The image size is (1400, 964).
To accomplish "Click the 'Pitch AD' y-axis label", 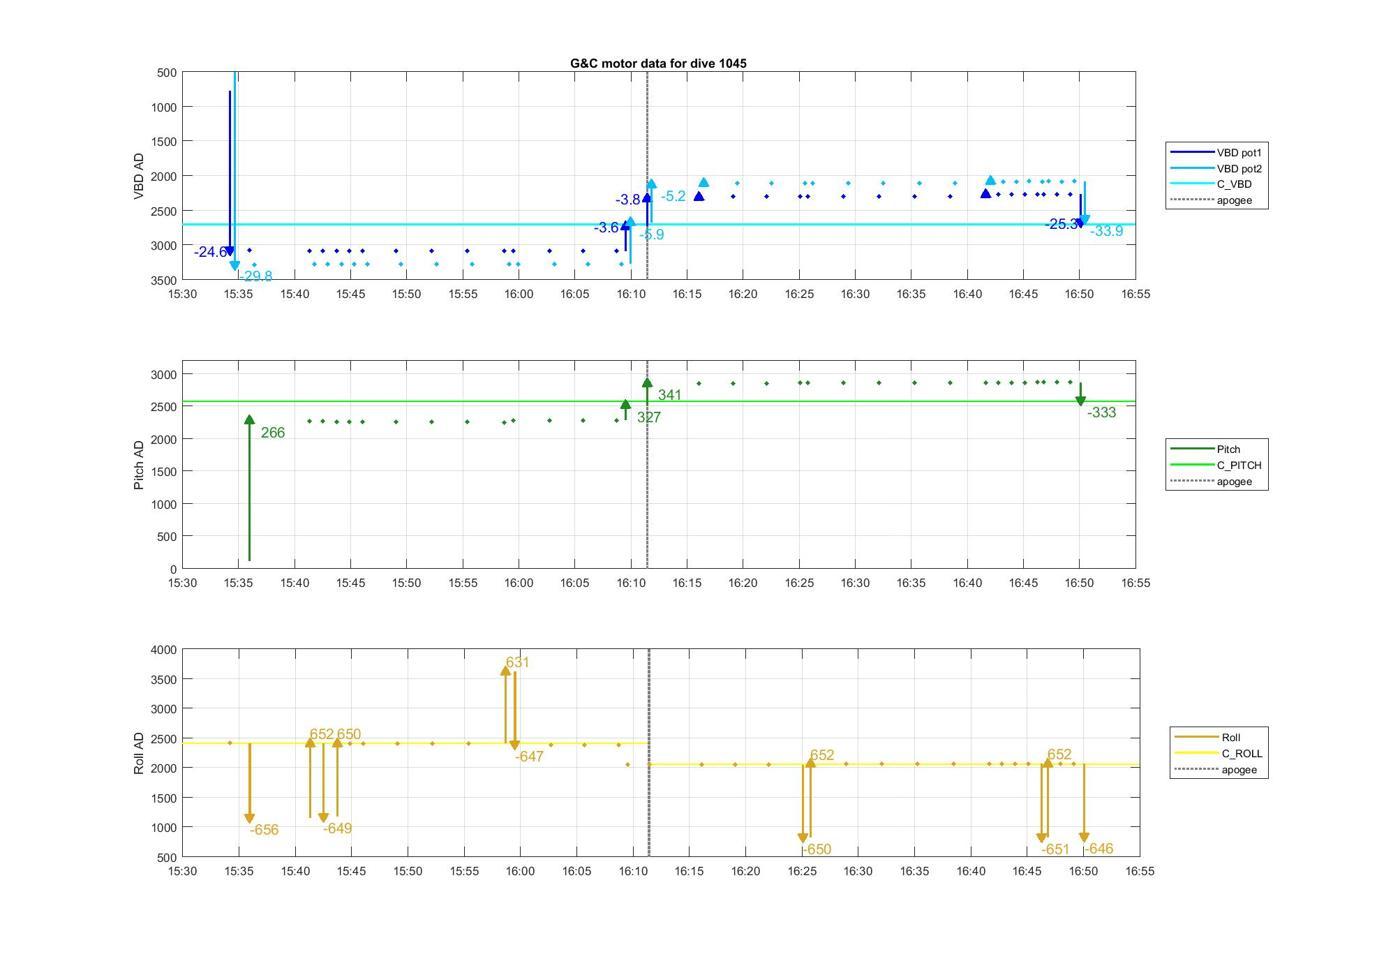I will pos(139,464).
